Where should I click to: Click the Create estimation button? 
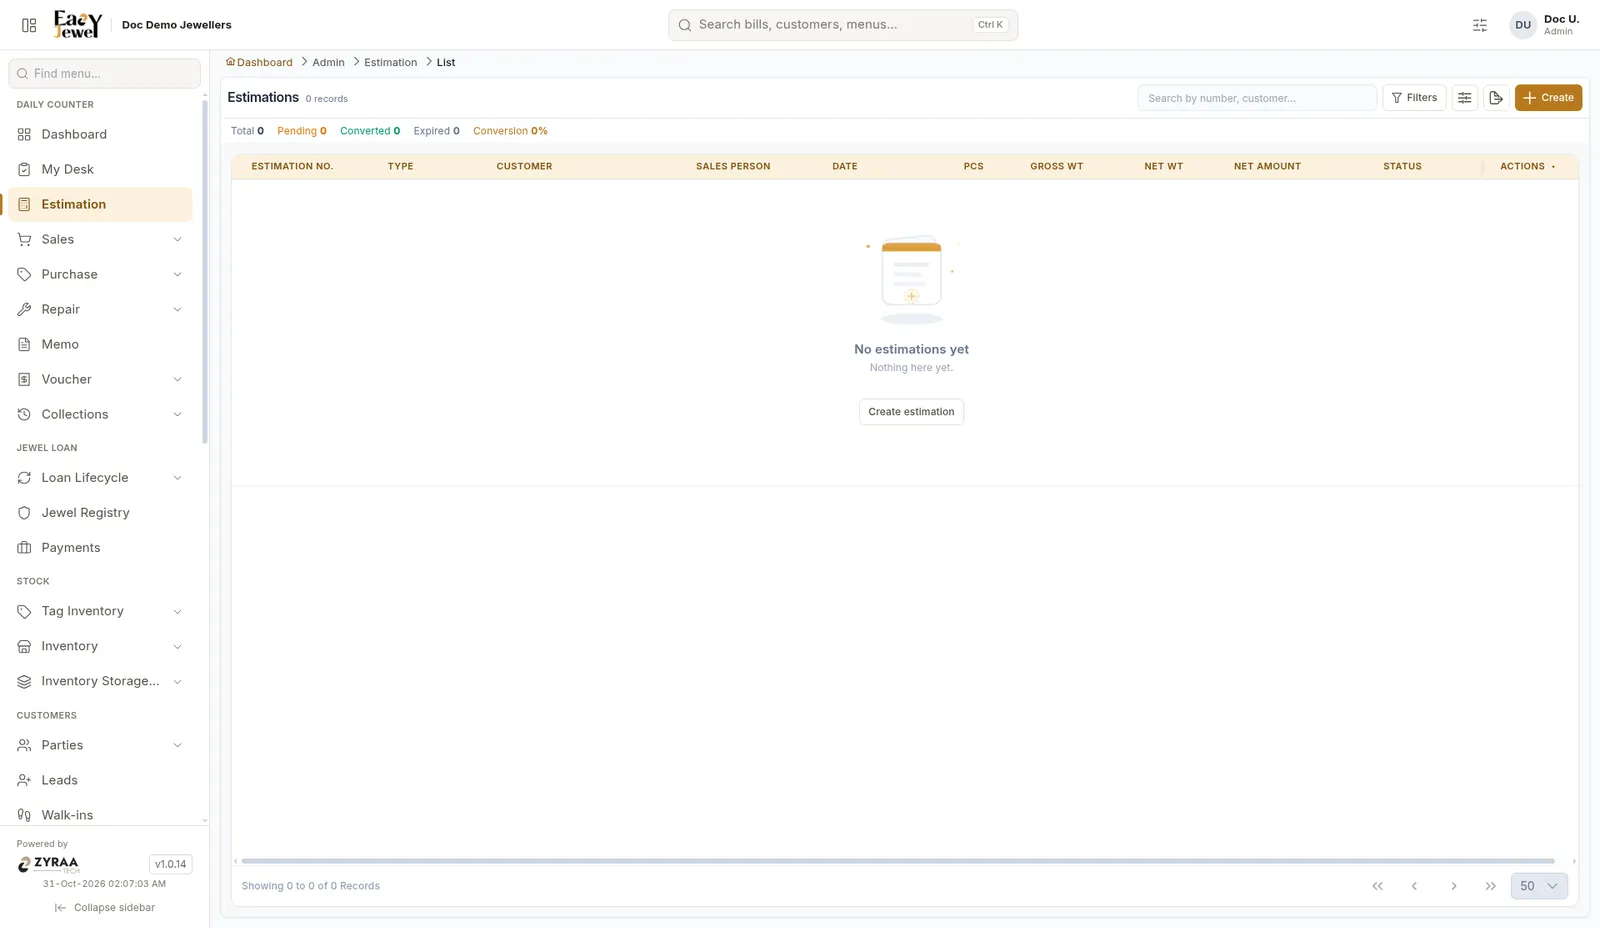(911, 412)
